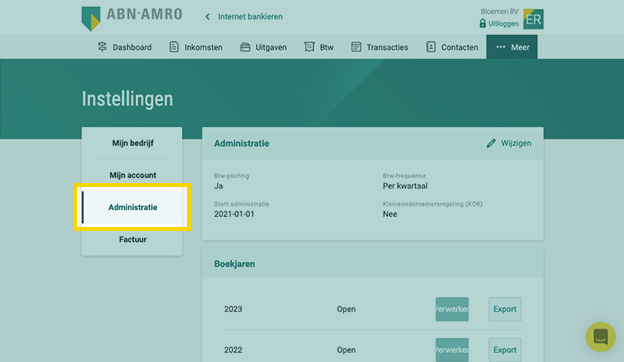
Task: Click the Uitgaven wallet icon
Action: (245, 47)
